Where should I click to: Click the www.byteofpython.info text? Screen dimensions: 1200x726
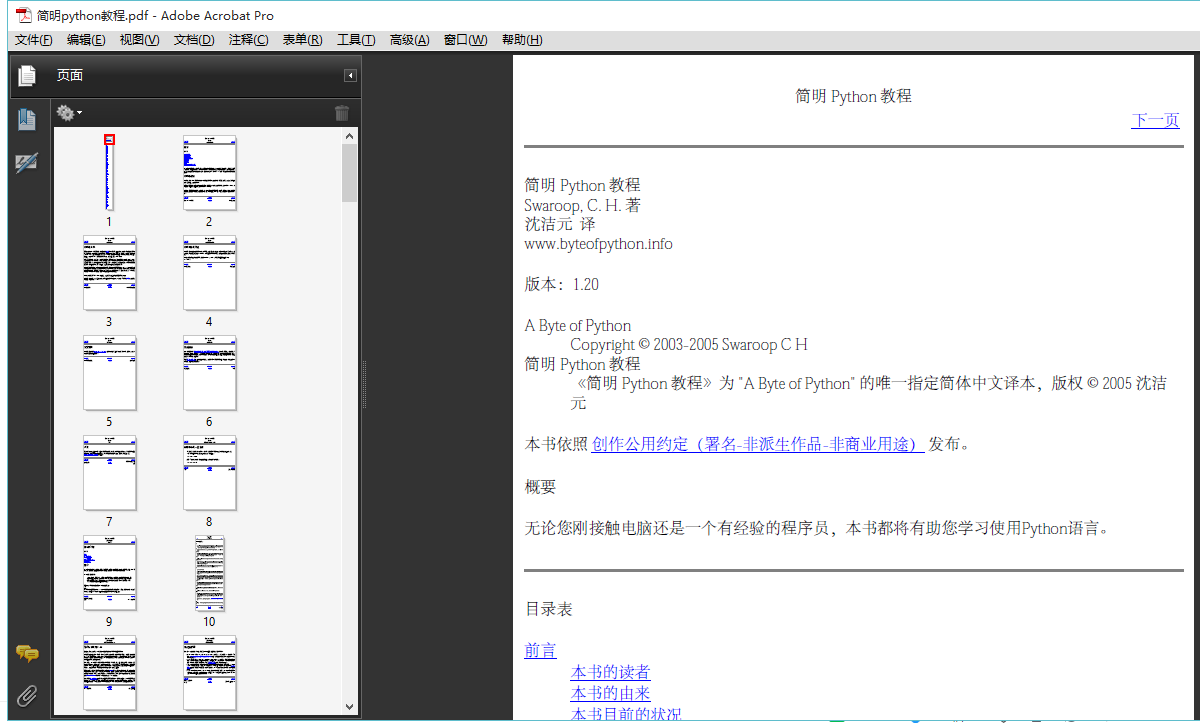click(598, 244)
